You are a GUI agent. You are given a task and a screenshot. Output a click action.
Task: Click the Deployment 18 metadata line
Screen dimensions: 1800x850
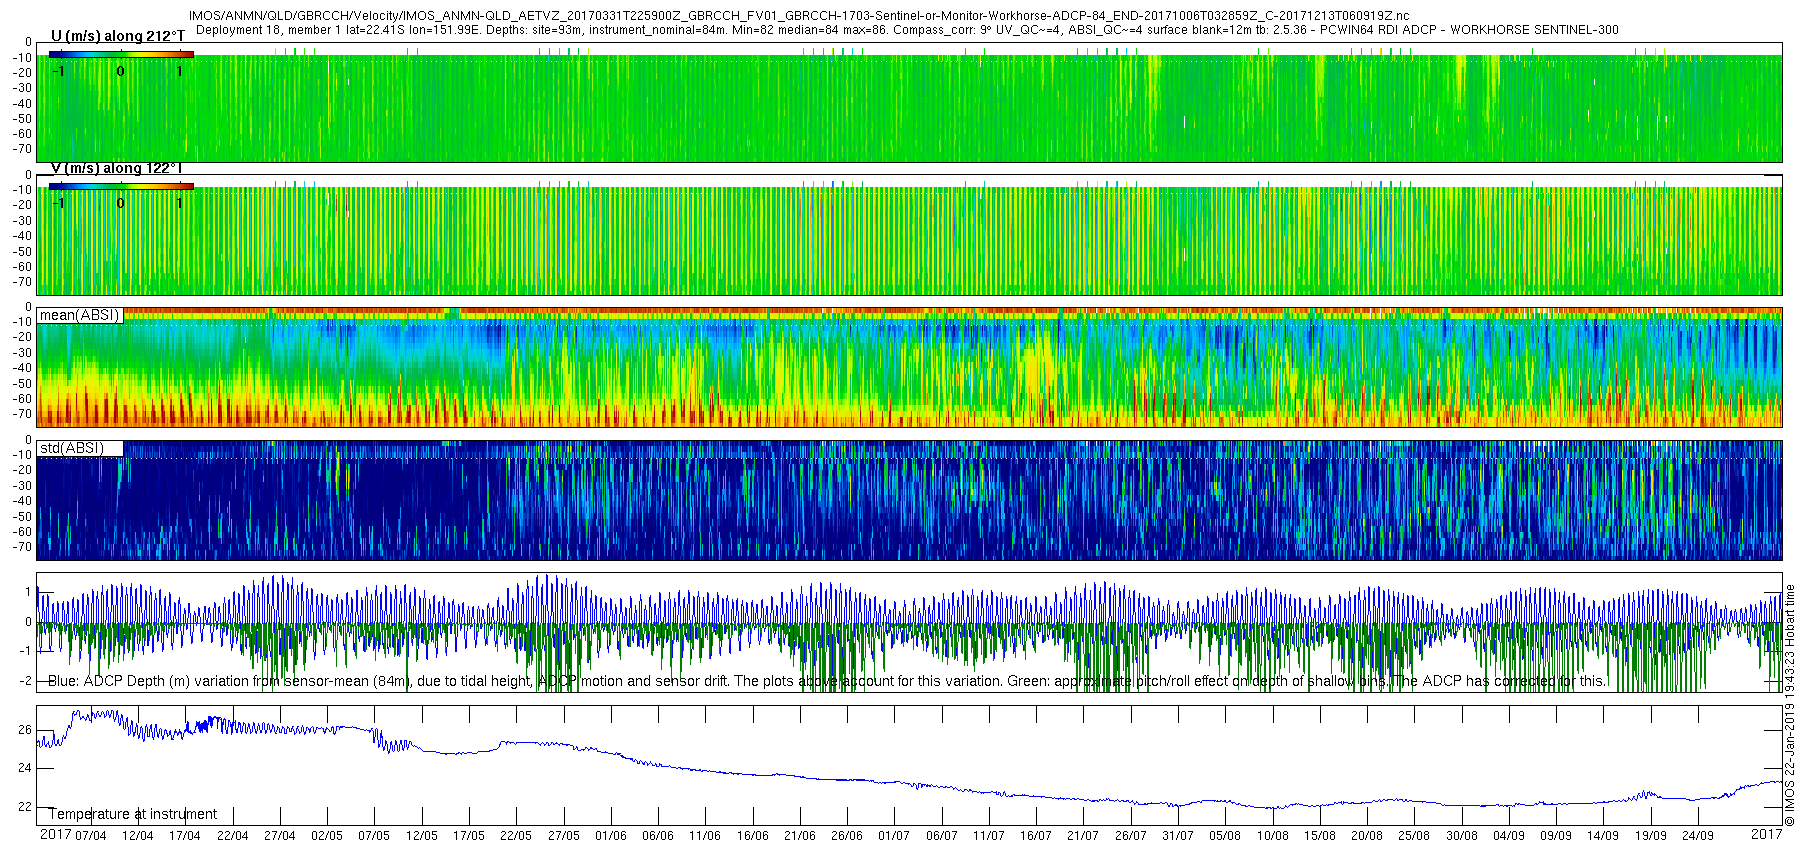[907, 30]
